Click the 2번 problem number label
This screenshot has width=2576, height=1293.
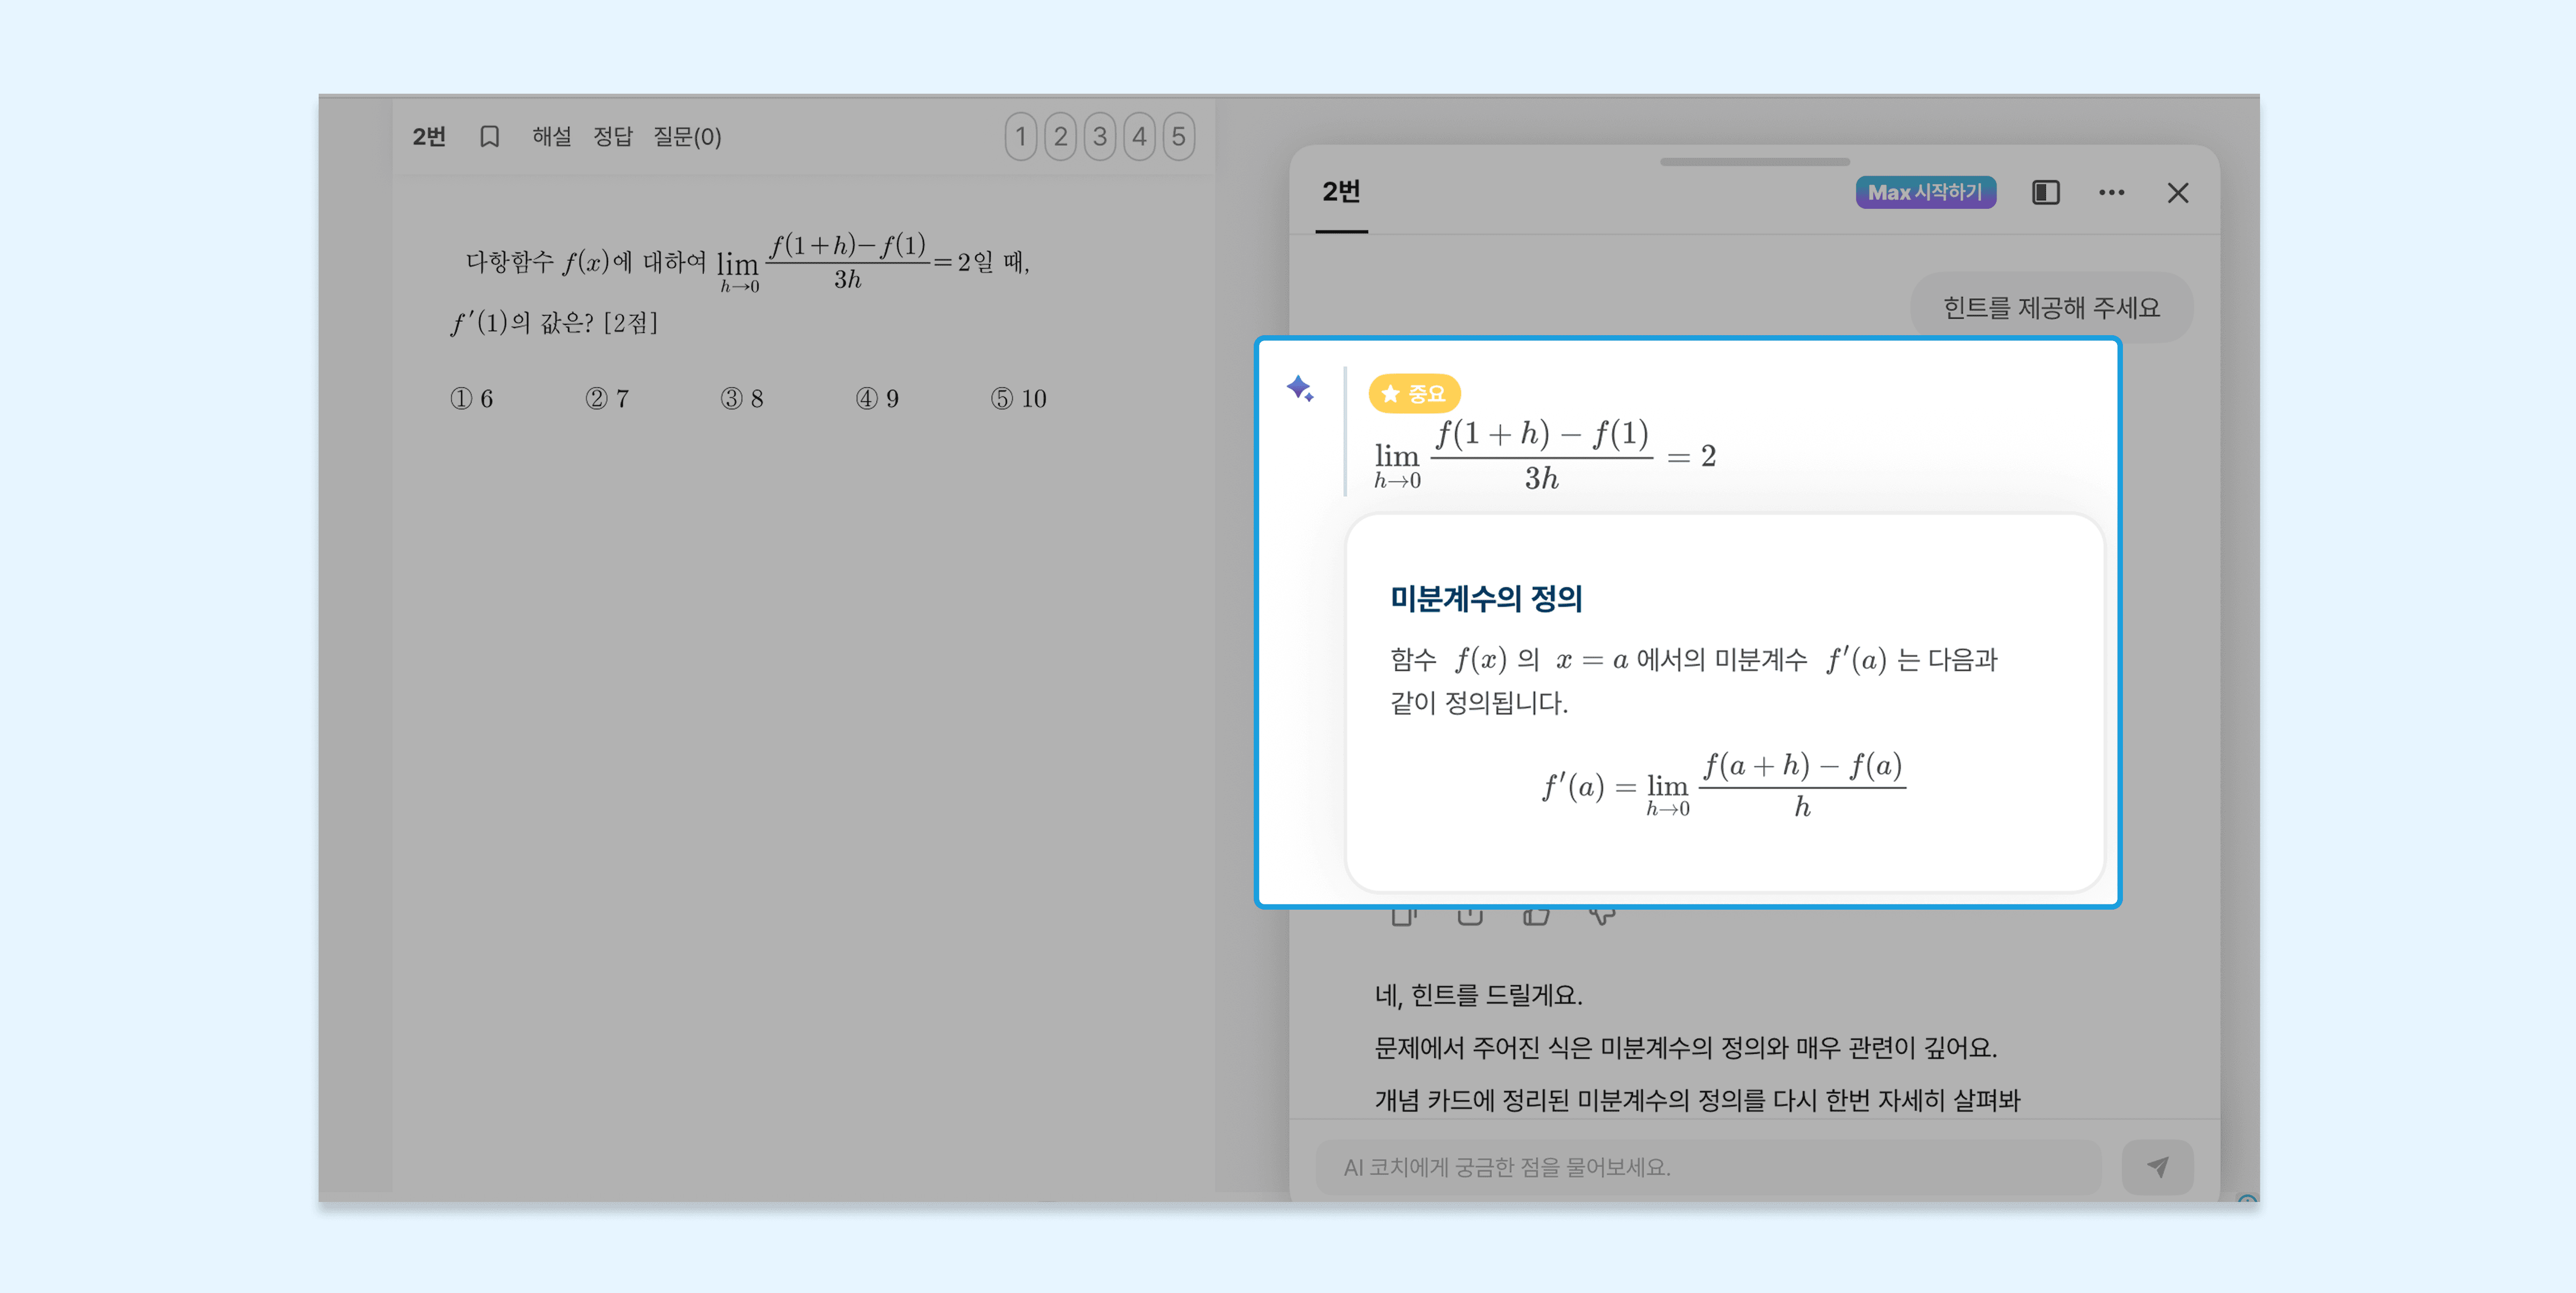pyautogui.click(x=429, y=136)
